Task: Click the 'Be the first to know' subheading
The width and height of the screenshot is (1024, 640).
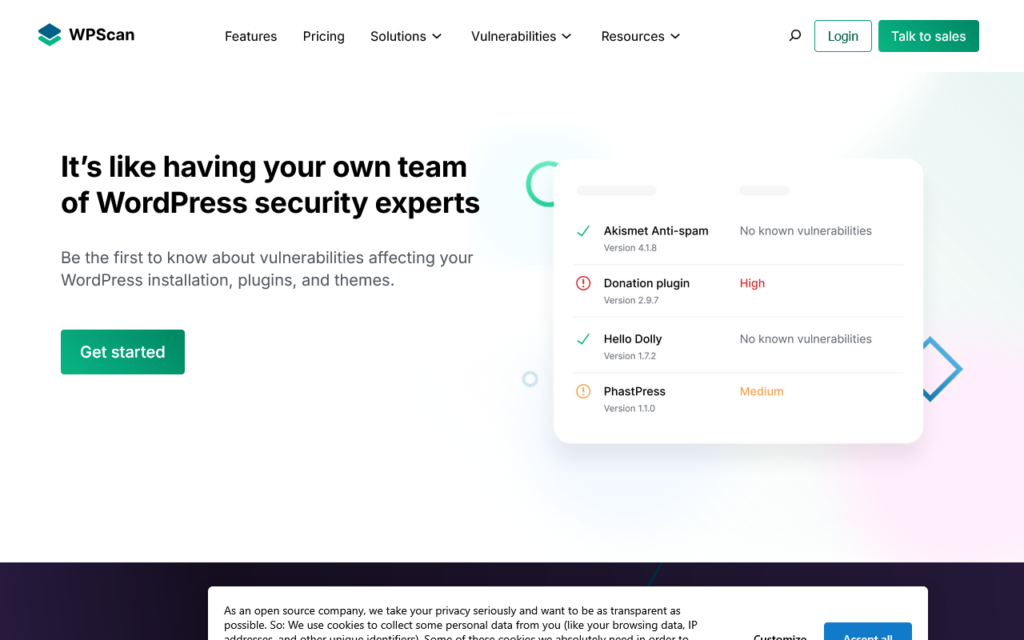Action: 267,268
